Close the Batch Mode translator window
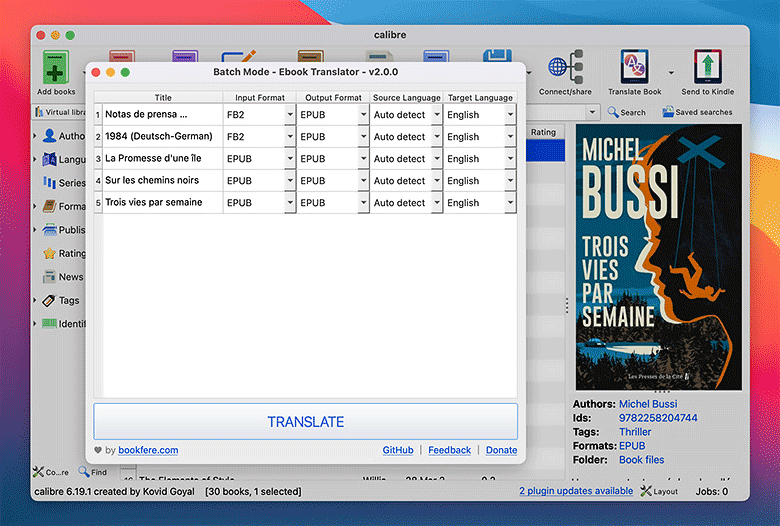Image resolution: width=780 pixels, height=526 pixels. pos(96,72)
